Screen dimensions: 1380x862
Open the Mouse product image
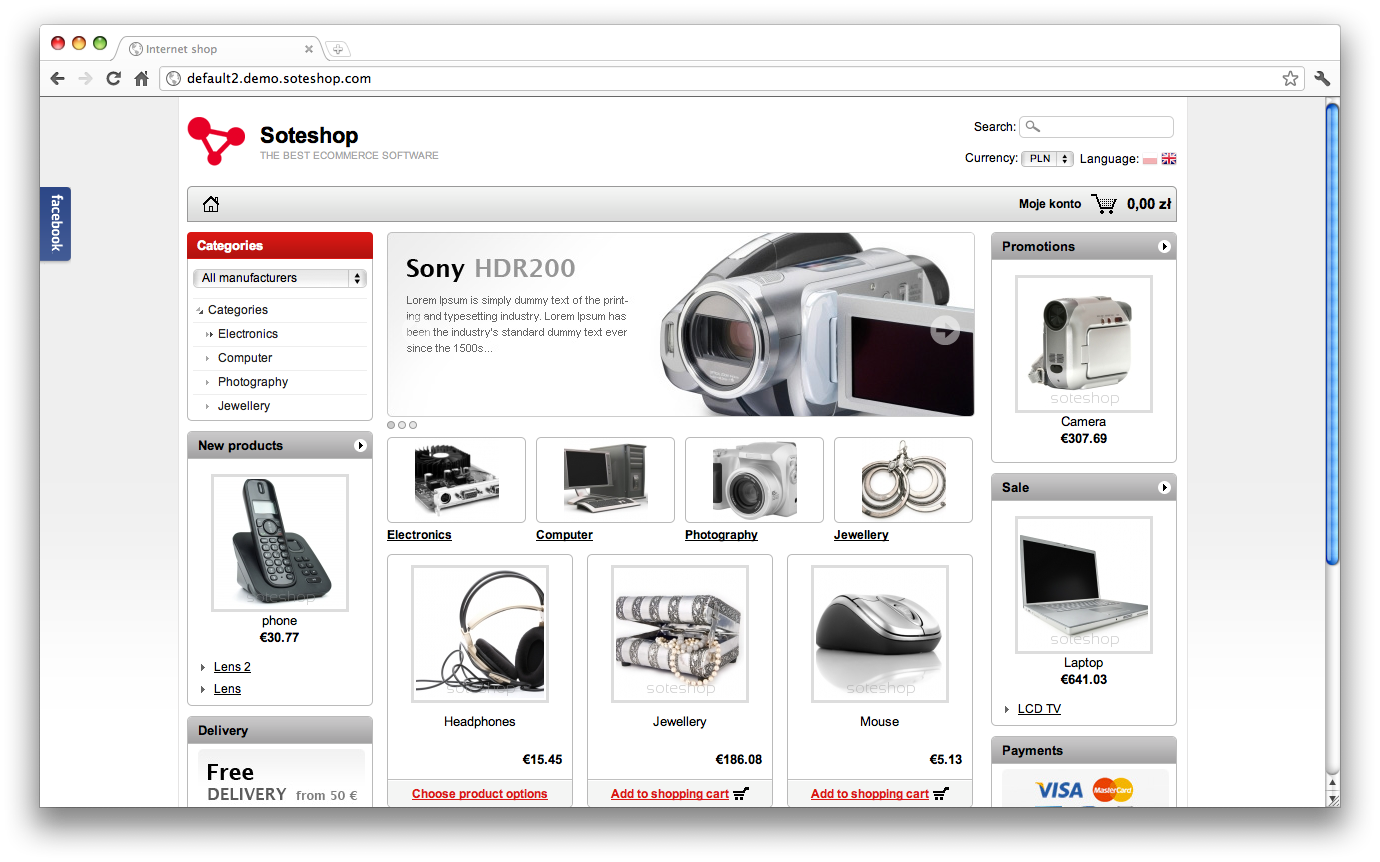(880, 634)
